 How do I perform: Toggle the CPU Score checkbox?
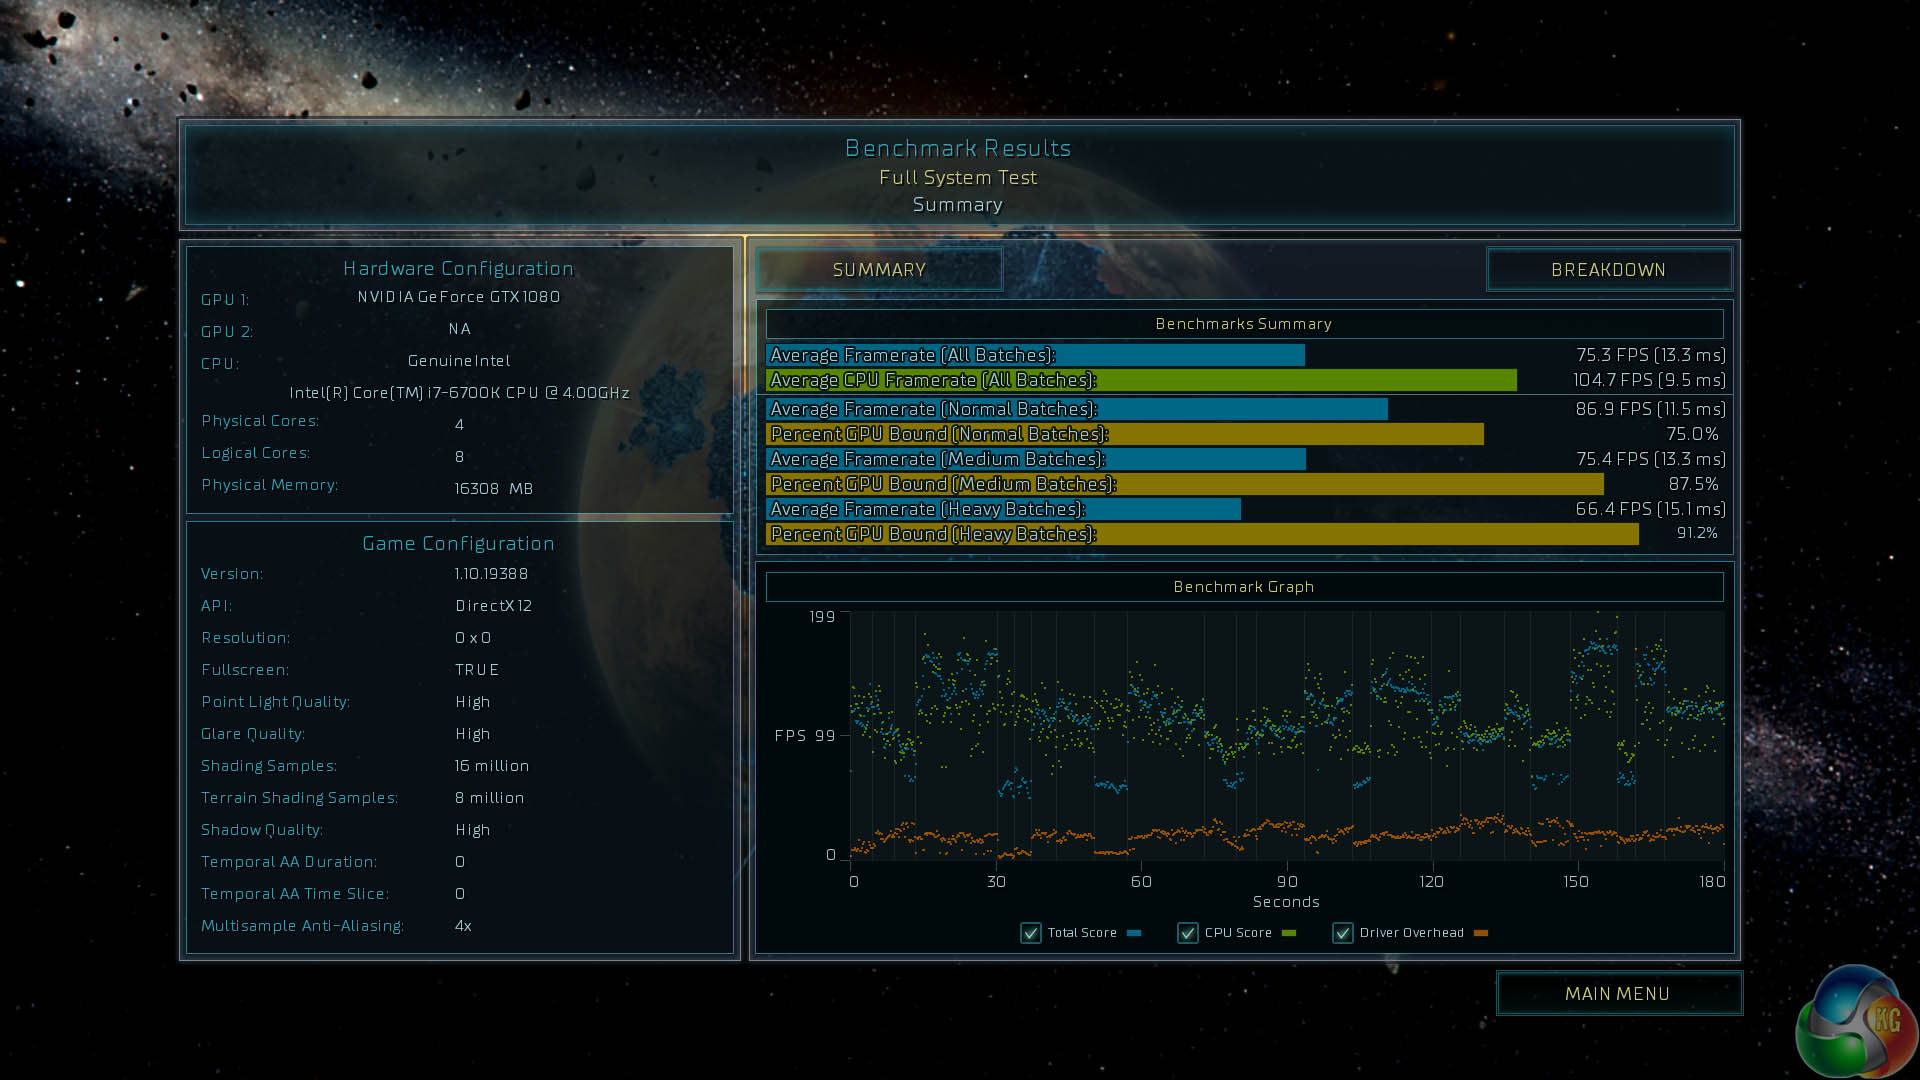click(x=1188, y=933)
